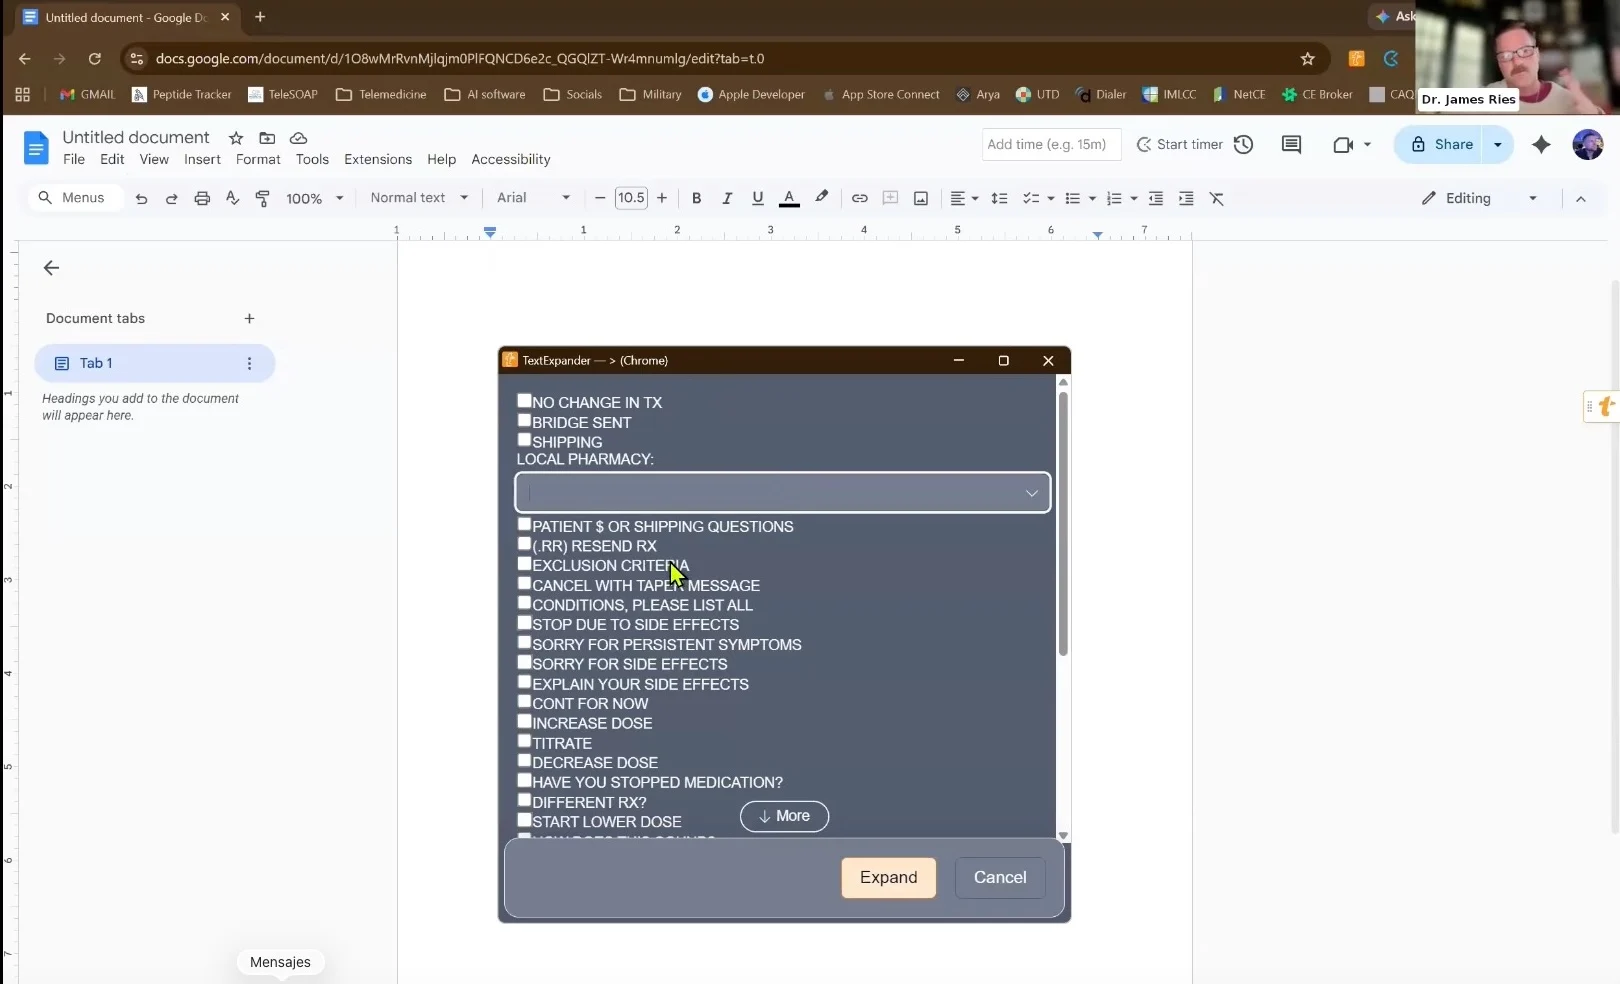Move the document to a folder
This screenshot has width=1620, height=984.
click(267, 138)
